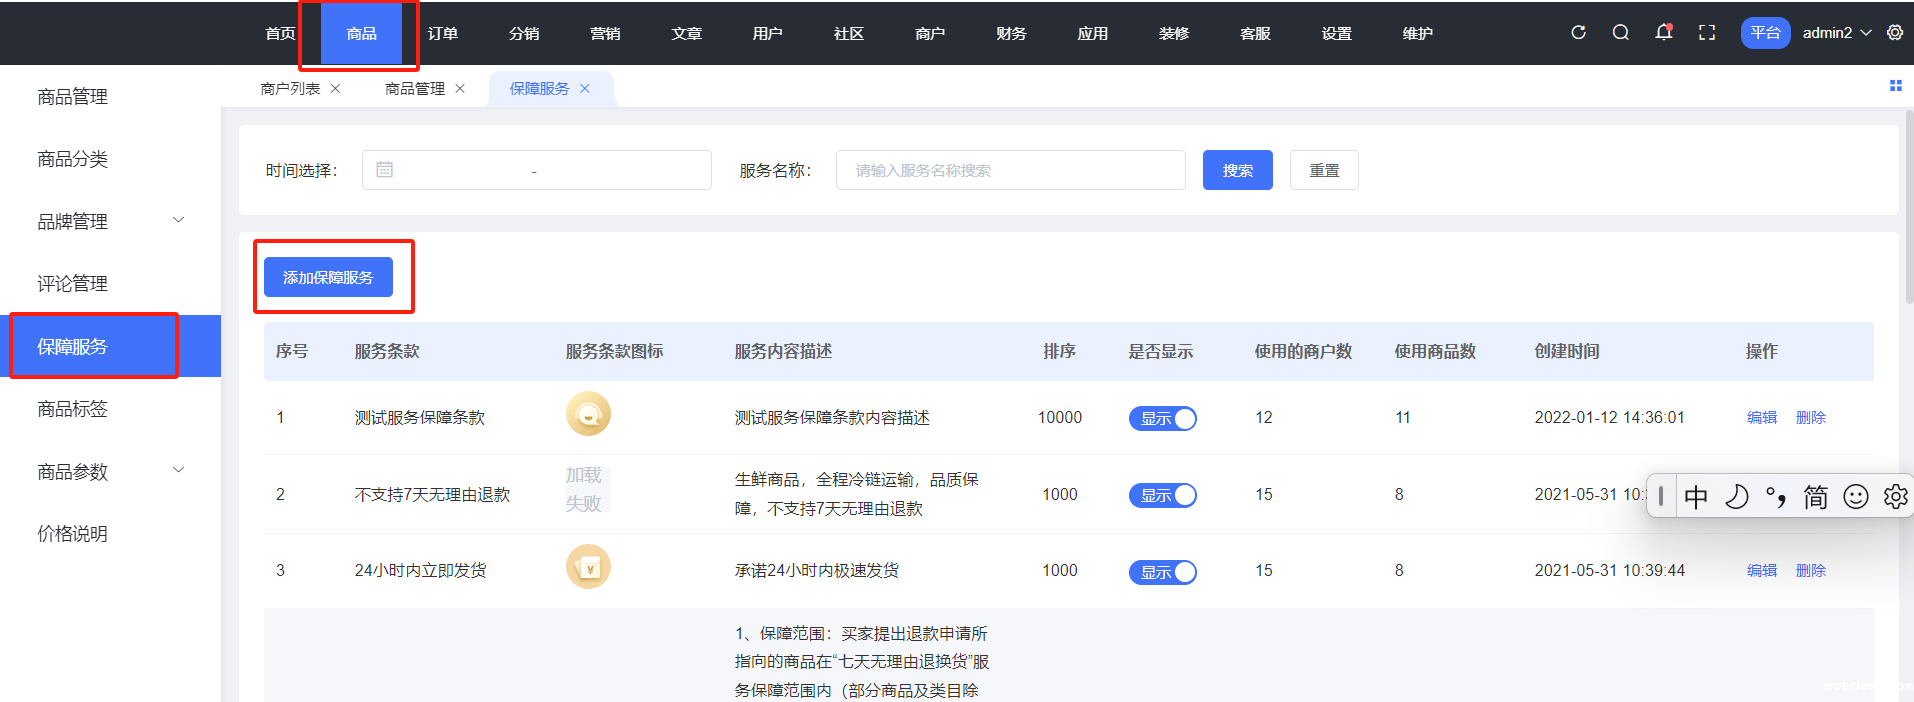This screenshot has width=1914, height=702.
Task: Open the admin2 account dropdown
Action: tap(1836, 33)
